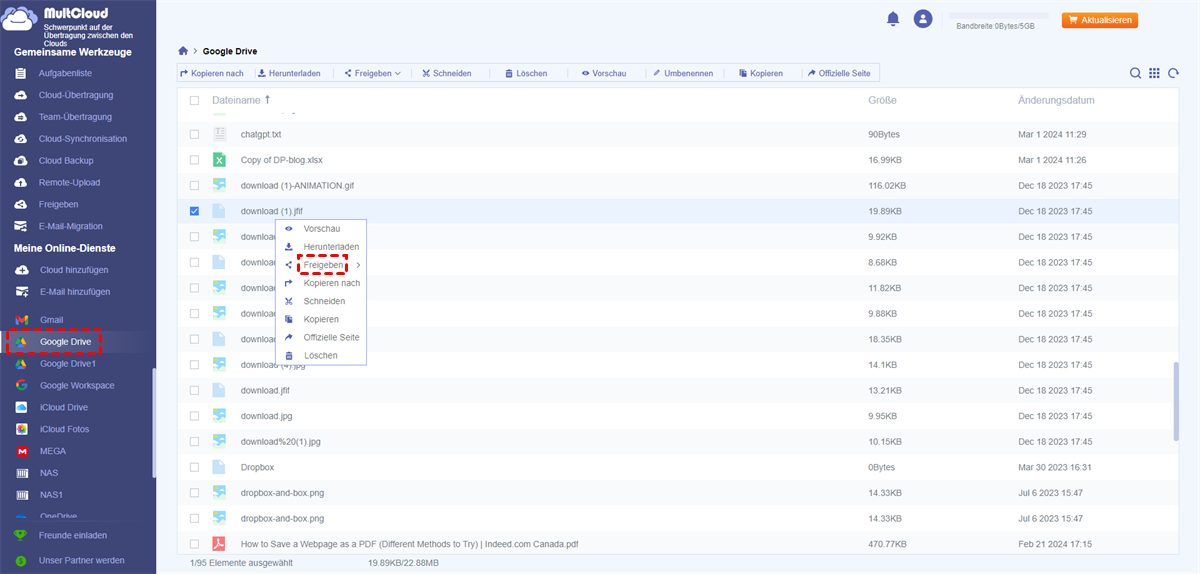Check the box for the Indeed.com PDF file
Image resolution: width=1200 pixels, height=574 pixels.
[x=194, y=544]
